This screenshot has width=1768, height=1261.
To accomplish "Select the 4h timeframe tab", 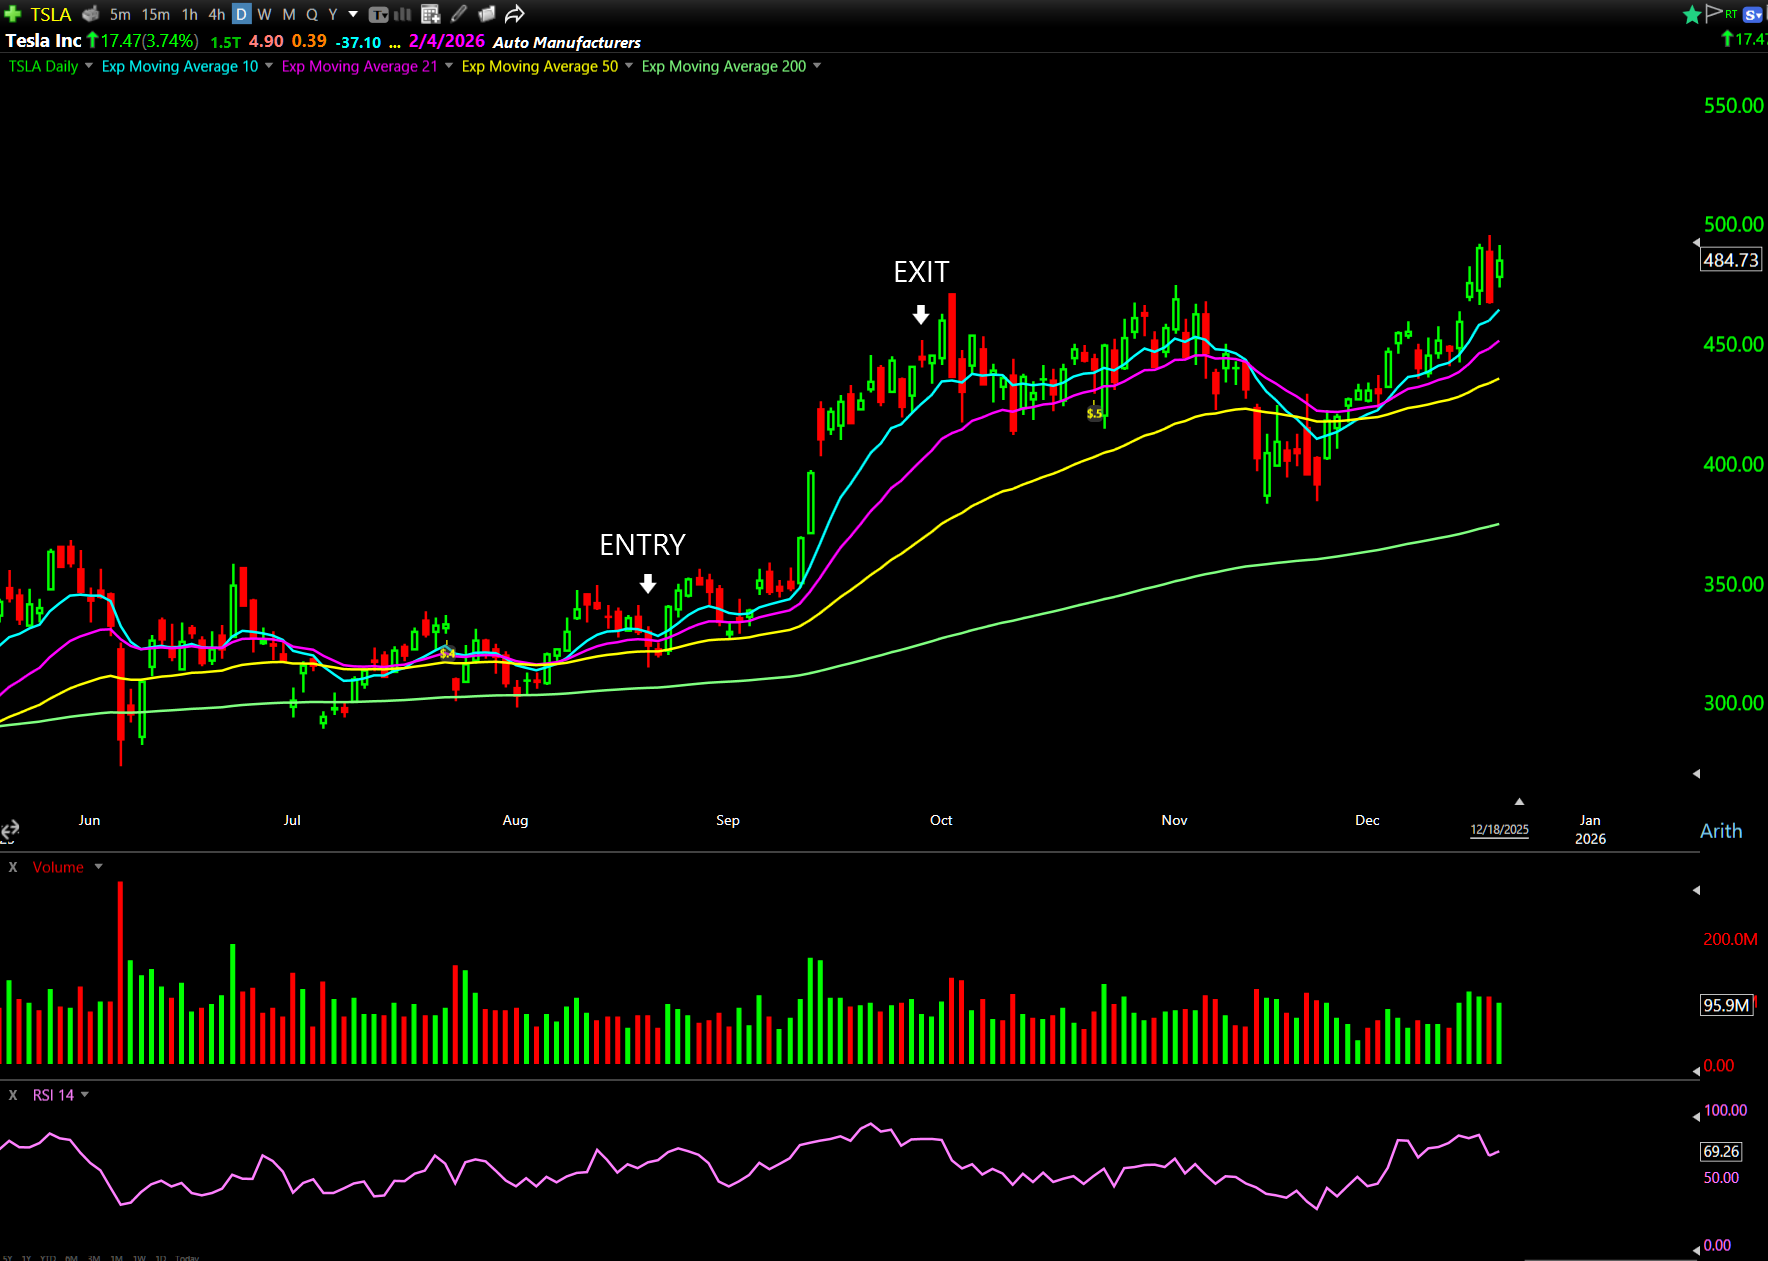I will click(x=216, y=14).
